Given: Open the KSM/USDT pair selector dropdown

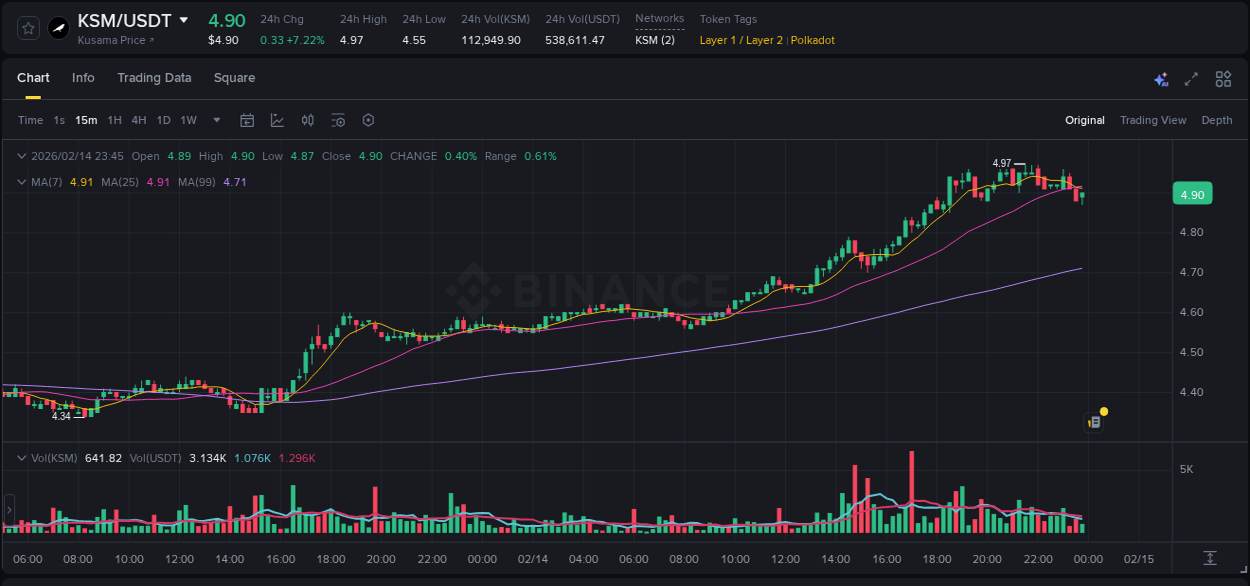Looking at the screenshot, I should point(184,20).
